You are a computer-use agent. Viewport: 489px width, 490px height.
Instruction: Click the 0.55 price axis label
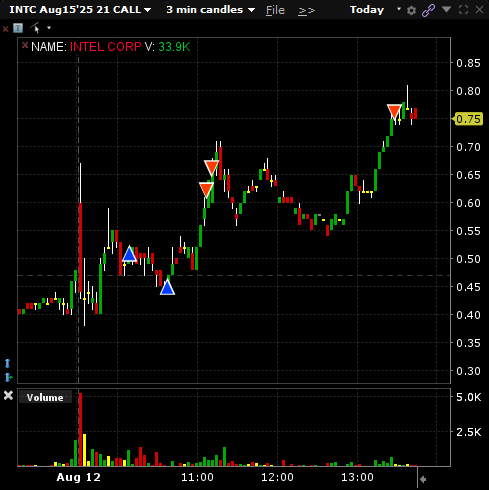pyautogui.click(x=468, y=231)
